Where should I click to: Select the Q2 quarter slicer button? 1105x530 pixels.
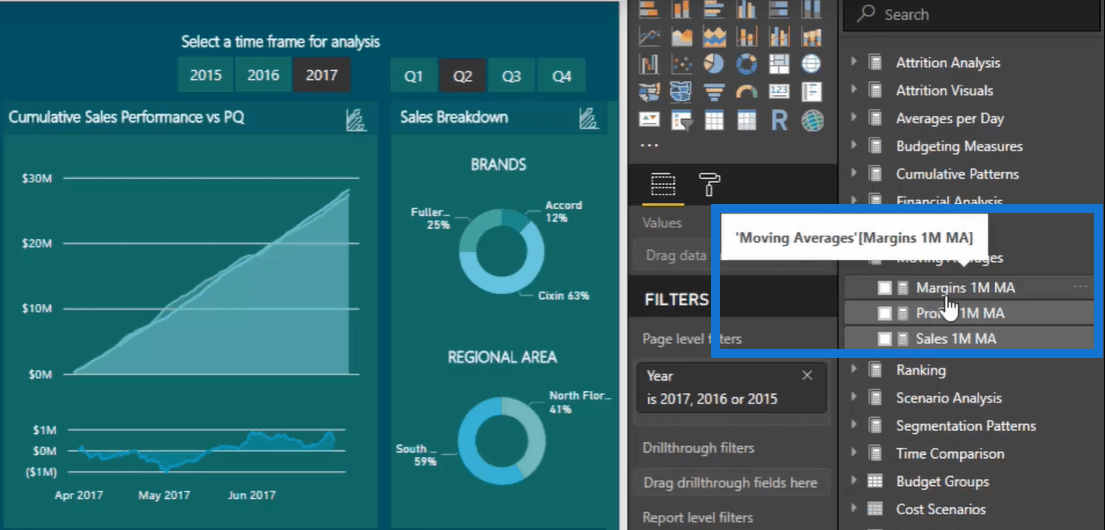click(x=462, y=76)
